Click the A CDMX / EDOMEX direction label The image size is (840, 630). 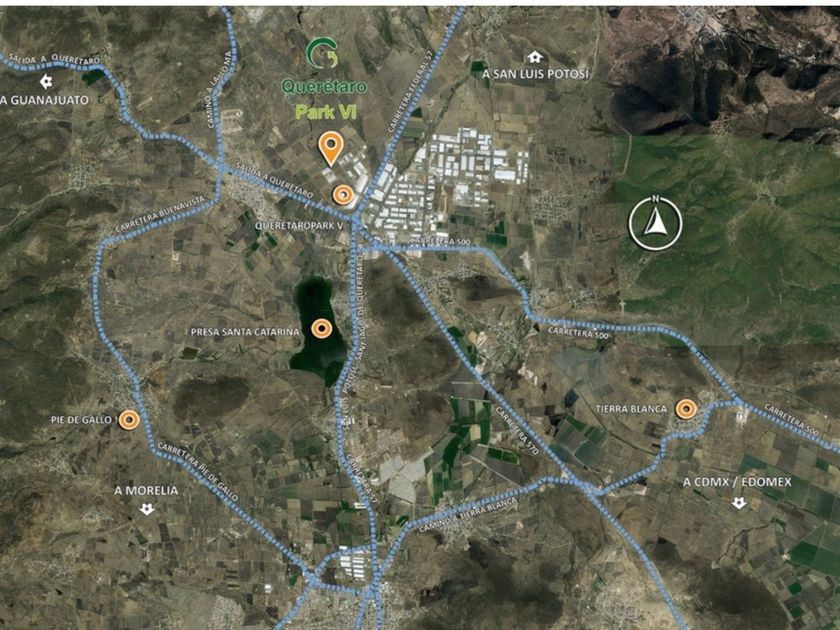pyautogui.click(x=737, y=482)
